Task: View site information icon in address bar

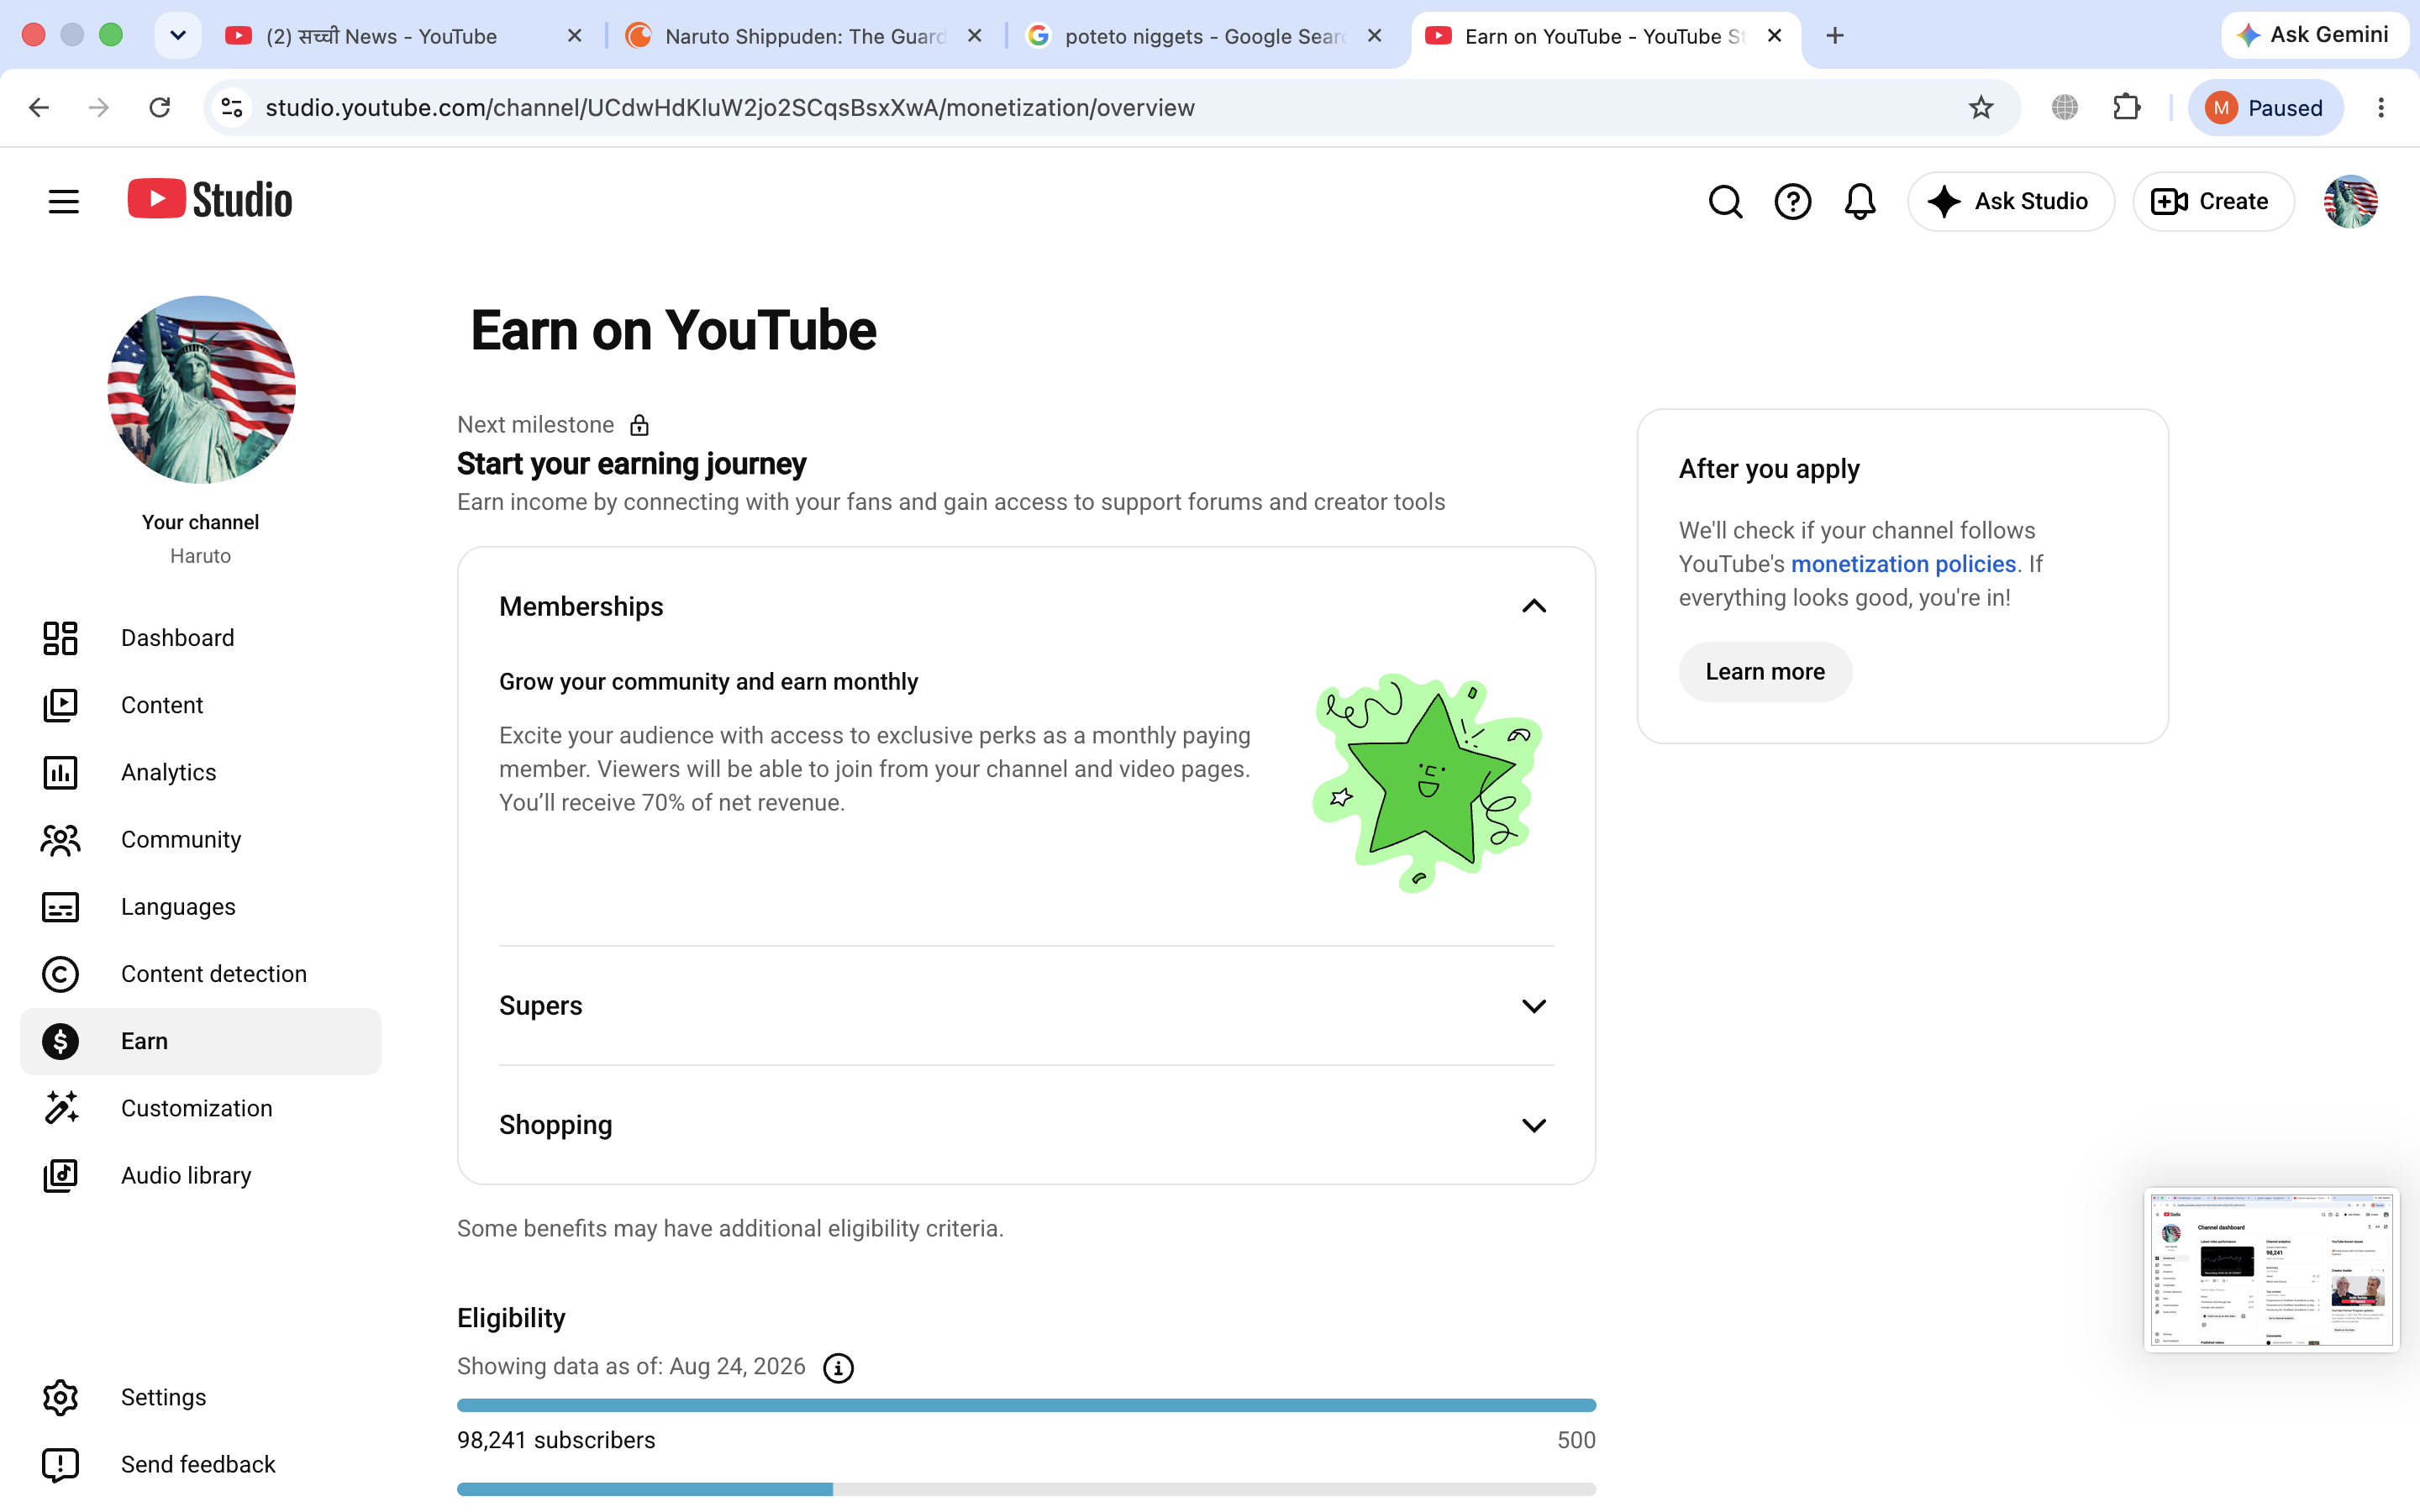Action: [x=232, y=107]
